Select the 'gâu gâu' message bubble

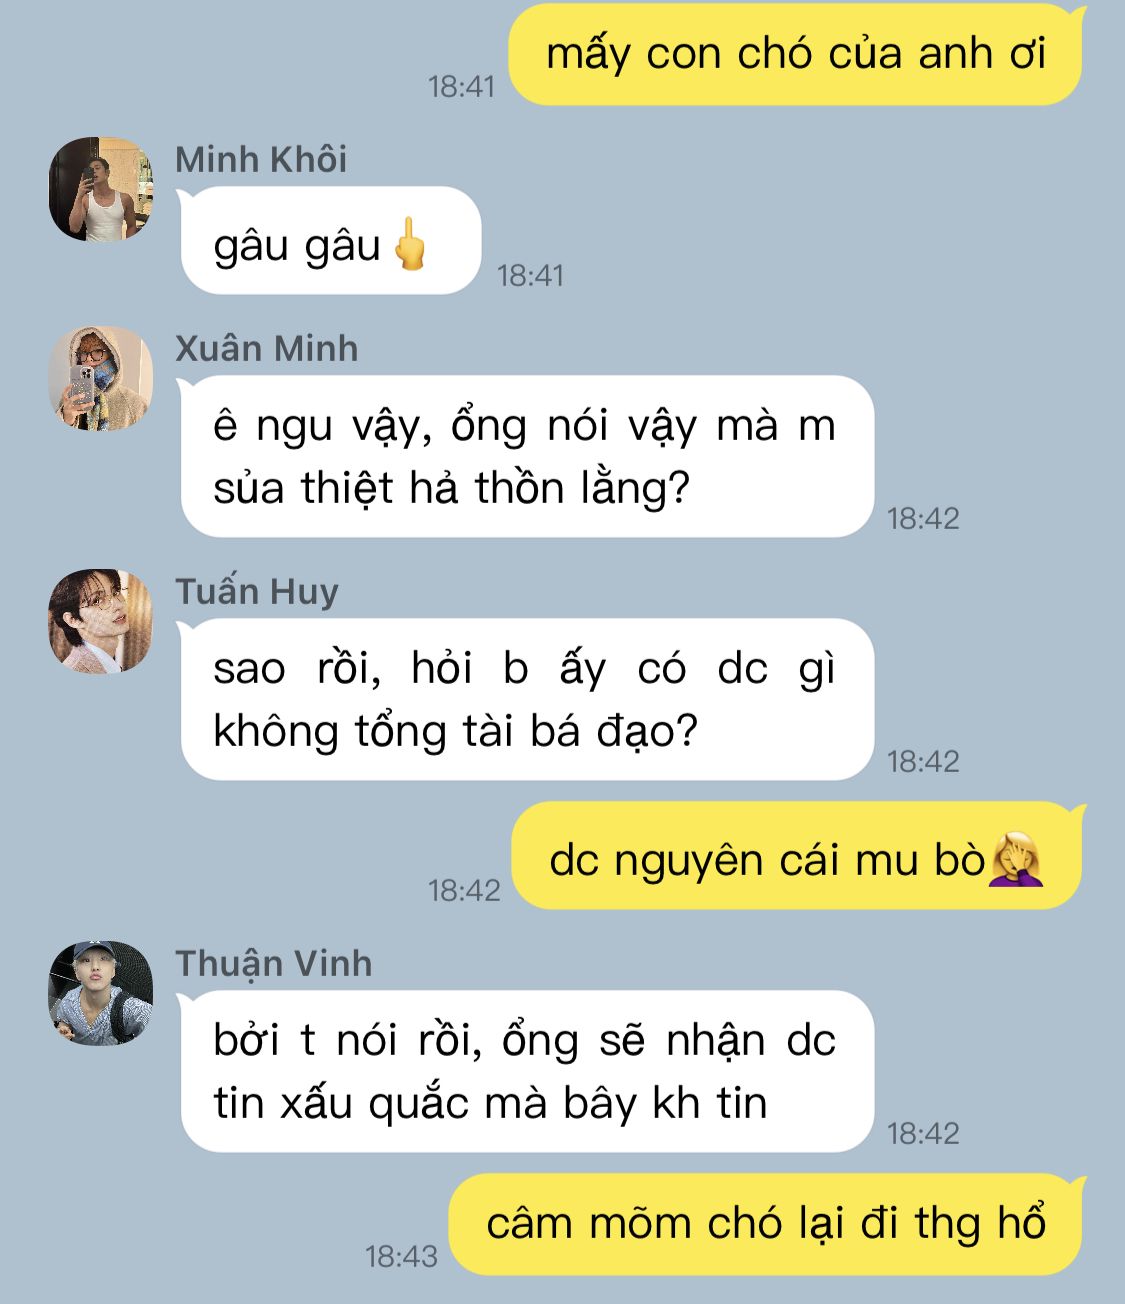tap(331, 241)
